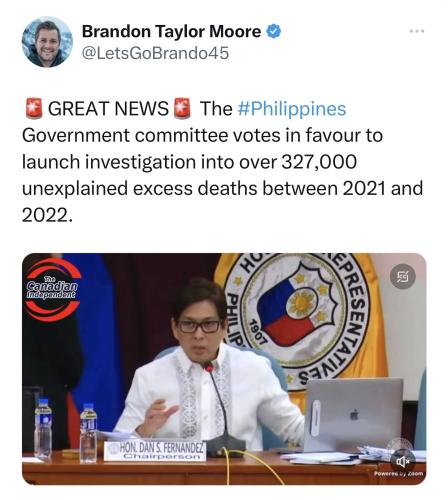
Task: Open the @LetsGoBrando45 handle link
Action: (x=155, y=53)
